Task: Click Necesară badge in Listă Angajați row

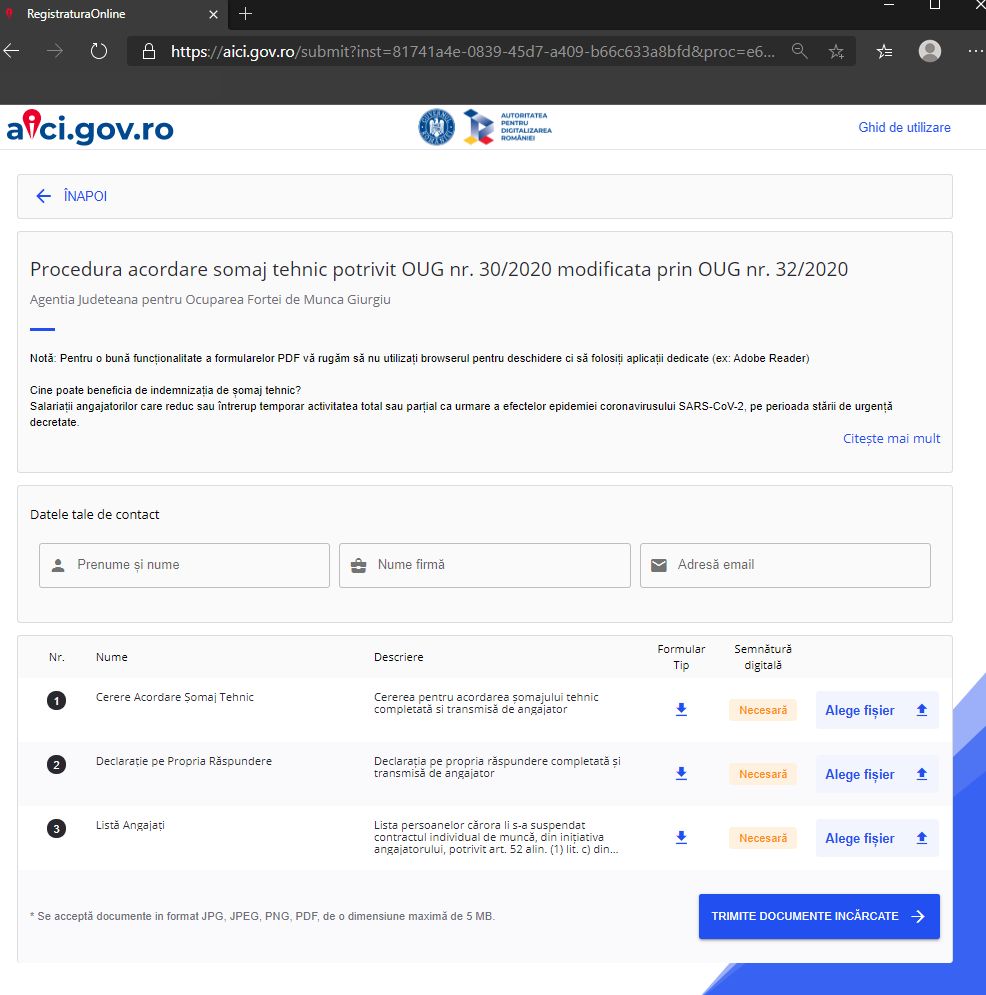Action: [763, 838]
